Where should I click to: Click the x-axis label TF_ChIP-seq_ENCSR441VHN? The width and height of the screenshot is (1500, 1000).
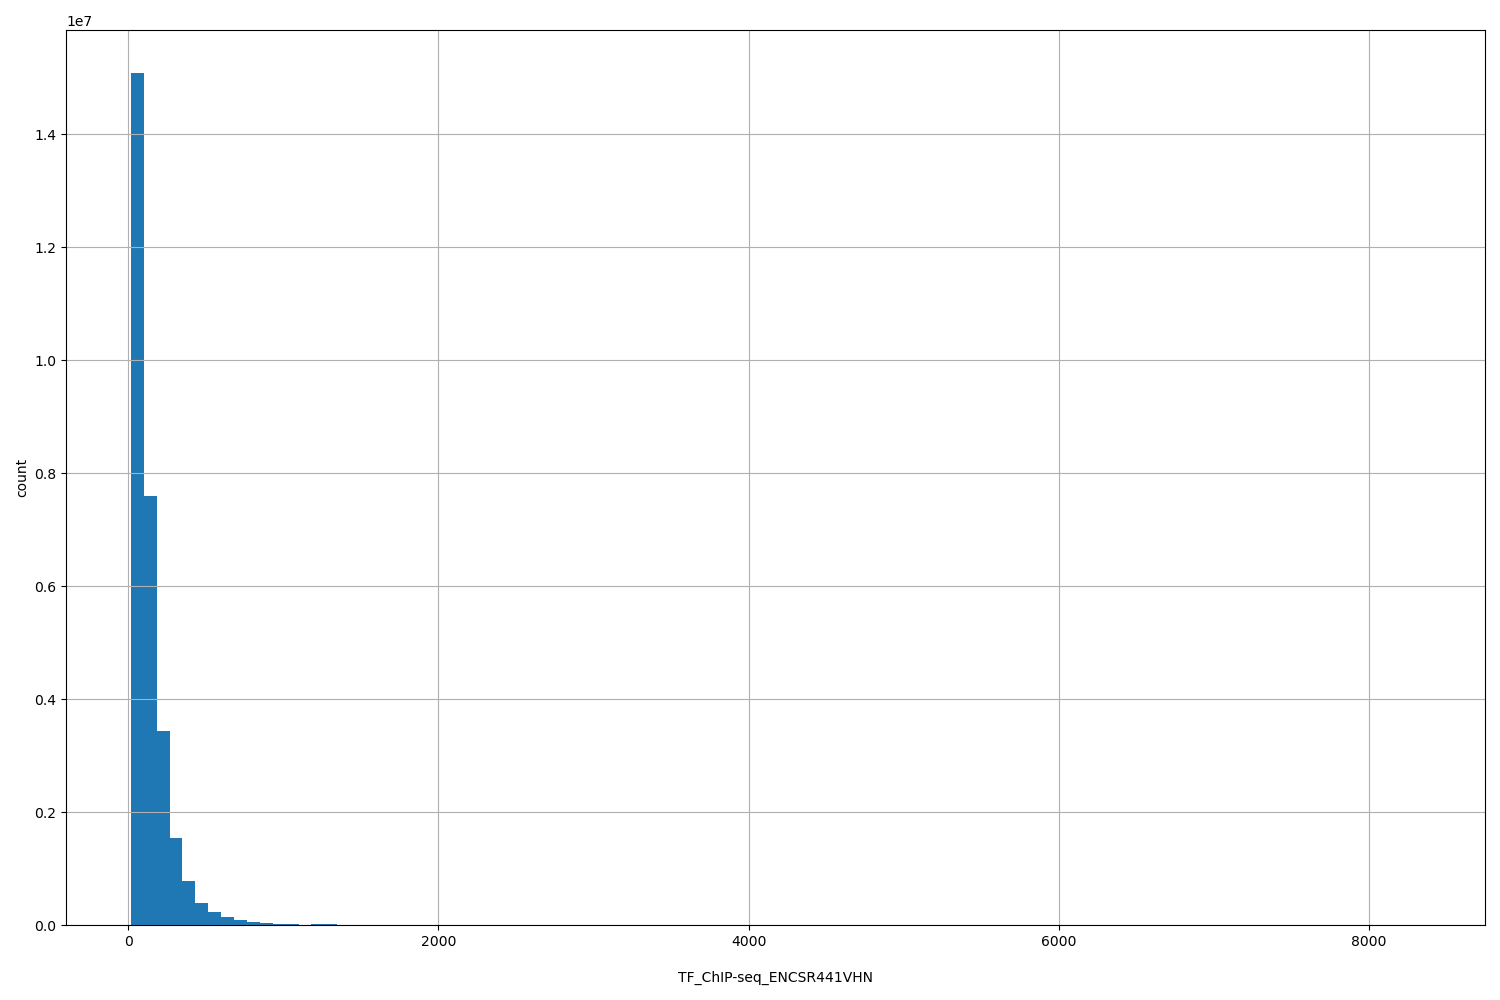pyautogui.click(x=775, y=978)
